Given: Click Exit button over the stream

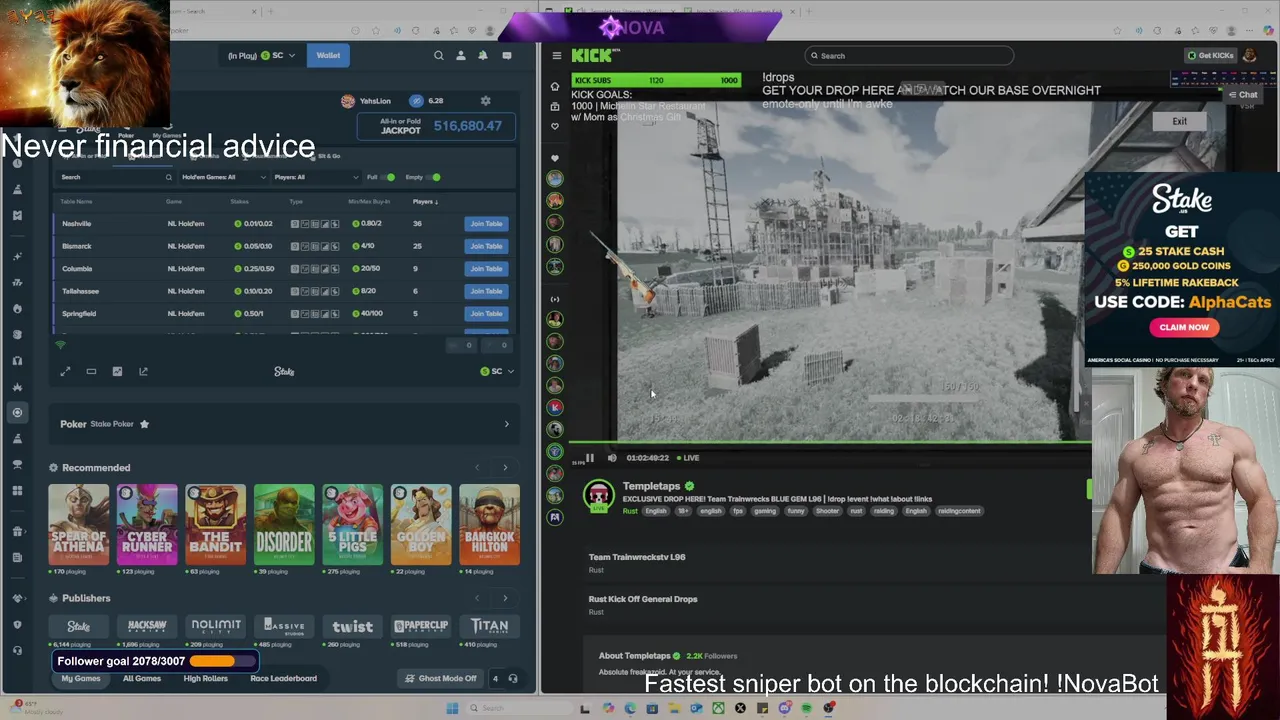Looking at the screenshot, I should pos(1180,122).
